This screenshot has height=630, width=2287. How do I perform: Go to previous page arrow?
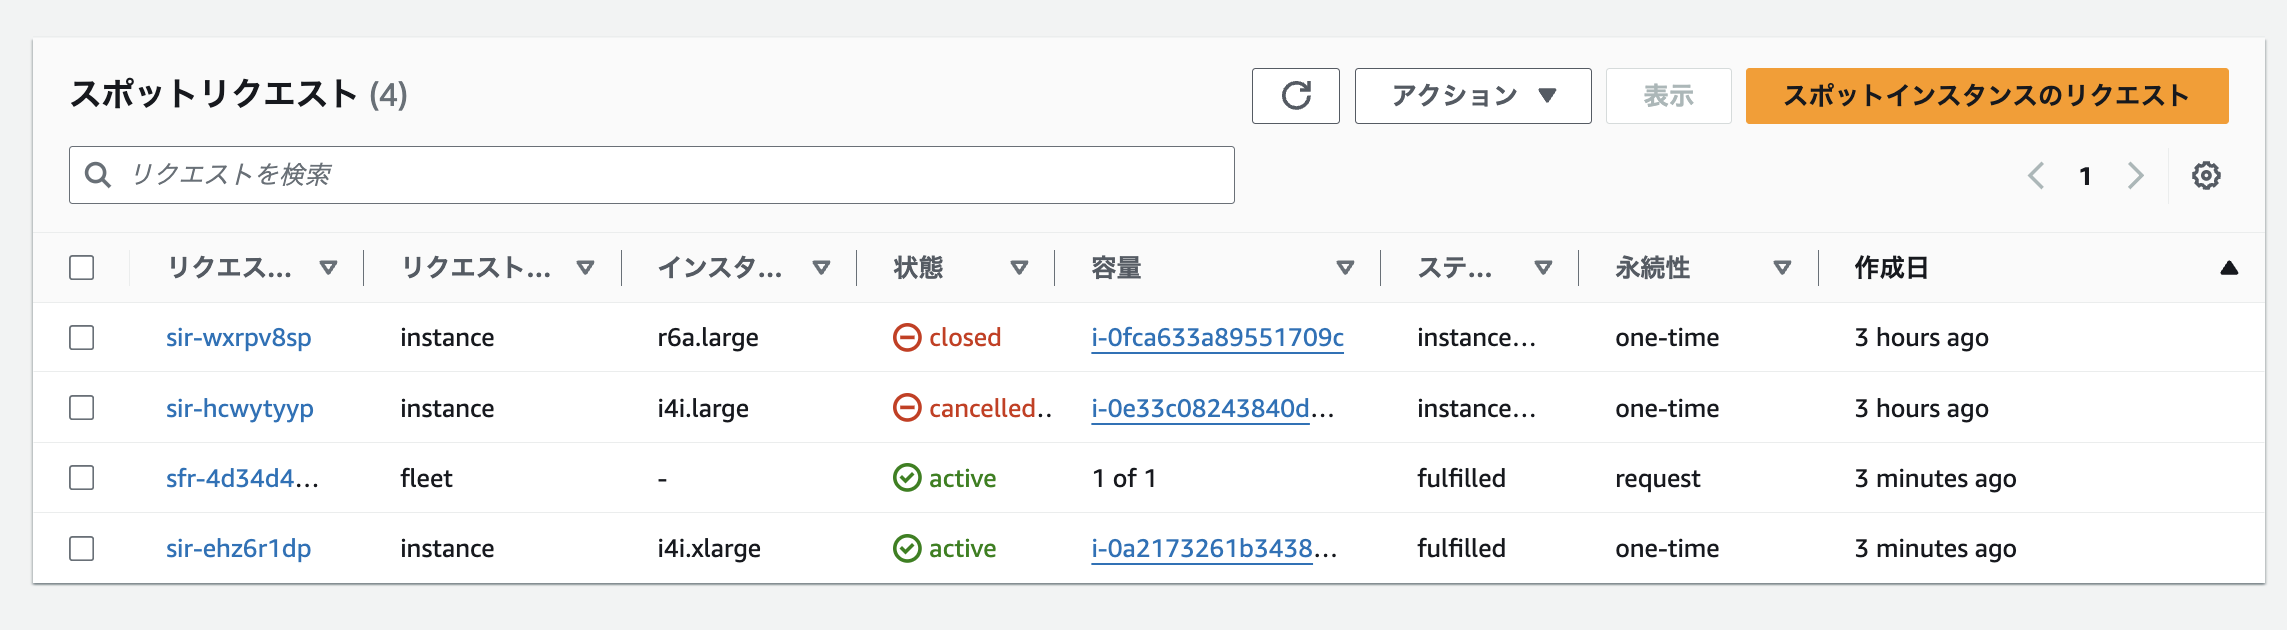pyautogui.click(x=2036, y=176)
